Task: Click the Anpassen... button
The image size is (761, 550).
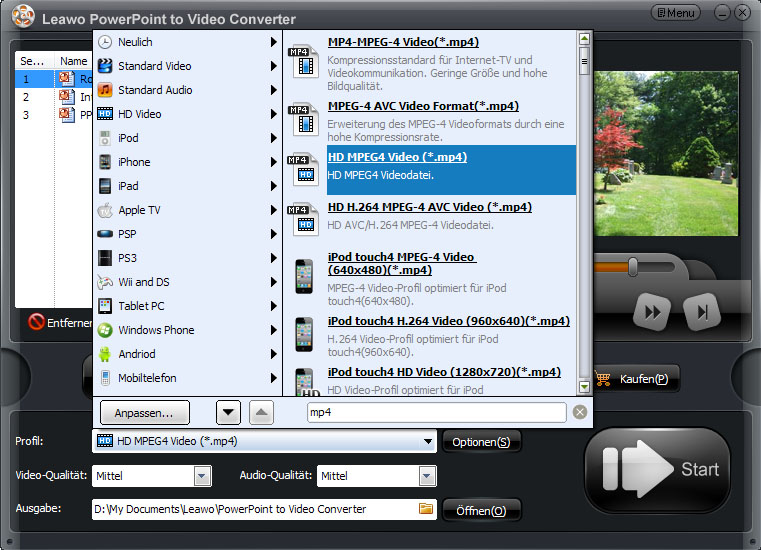Action: pos(144,413)
